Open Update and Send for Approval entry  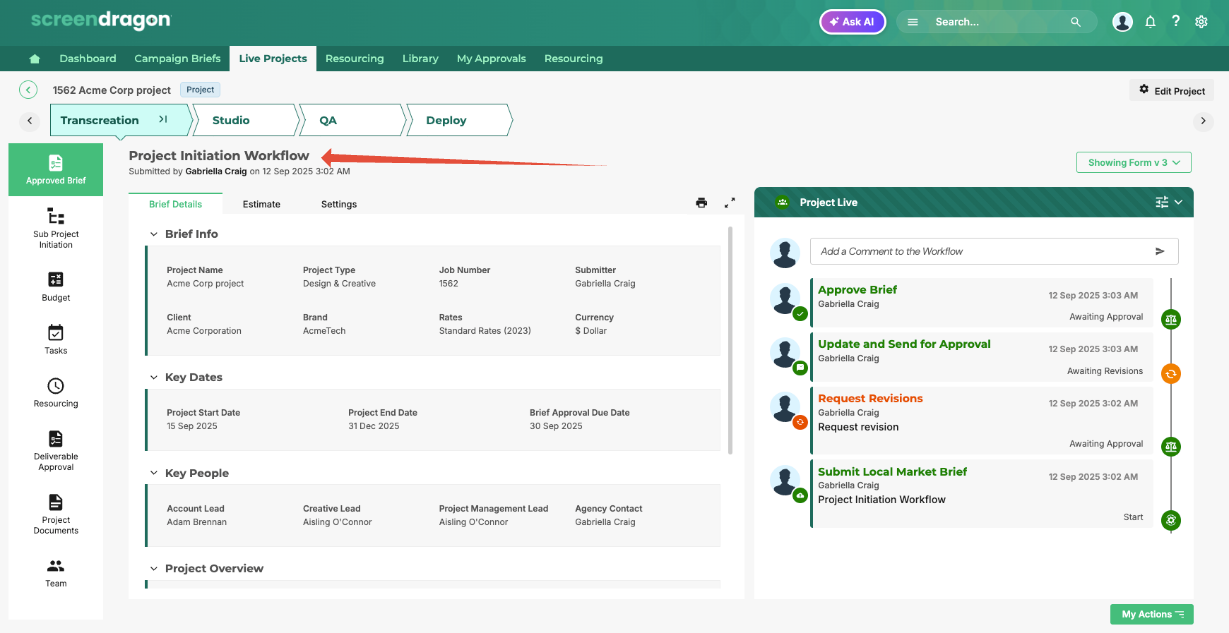pyautogui.click(x=981, y=357)
